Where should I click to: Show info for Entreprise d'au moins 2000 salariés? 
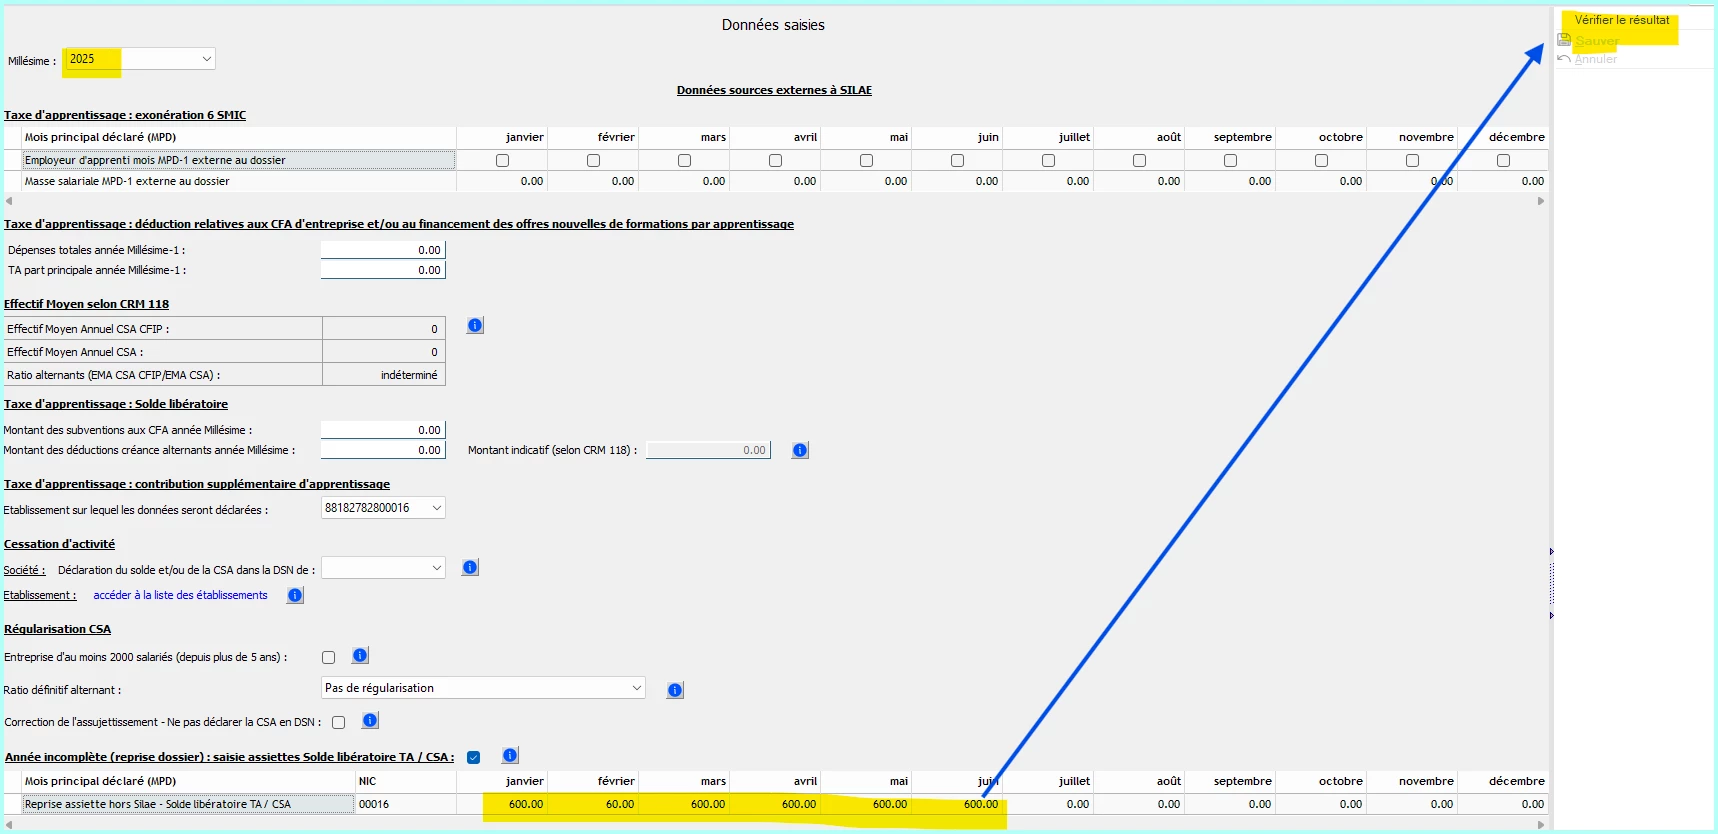coord(360,655)
